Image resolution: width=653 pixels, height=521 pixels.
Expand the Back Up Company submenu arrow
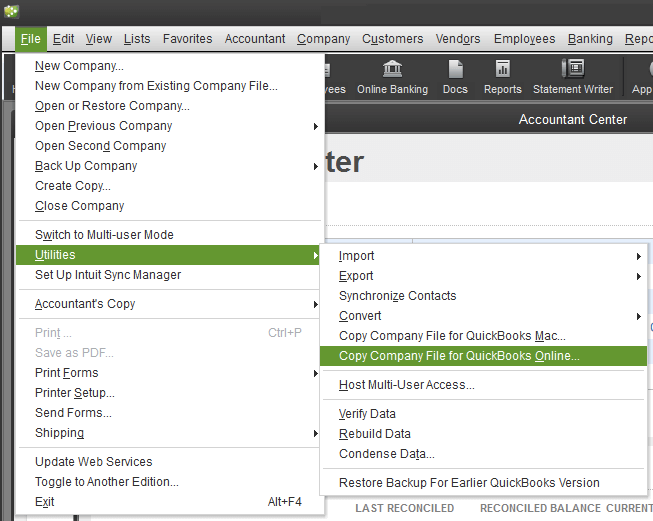pyautogui.click(x=316, y=167)
